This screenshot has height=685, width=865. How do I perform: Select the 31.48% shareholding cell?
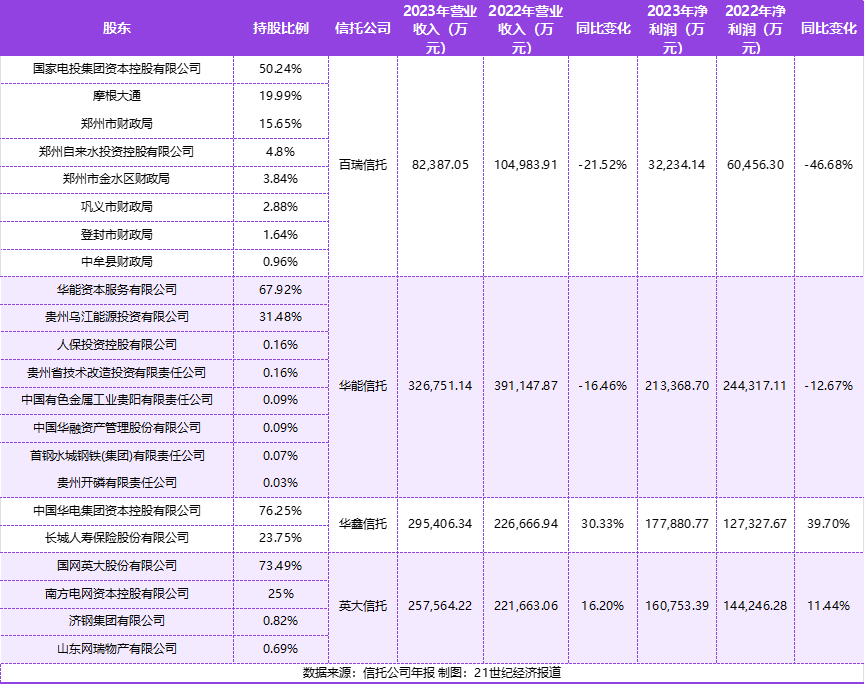tap(280, 317)
